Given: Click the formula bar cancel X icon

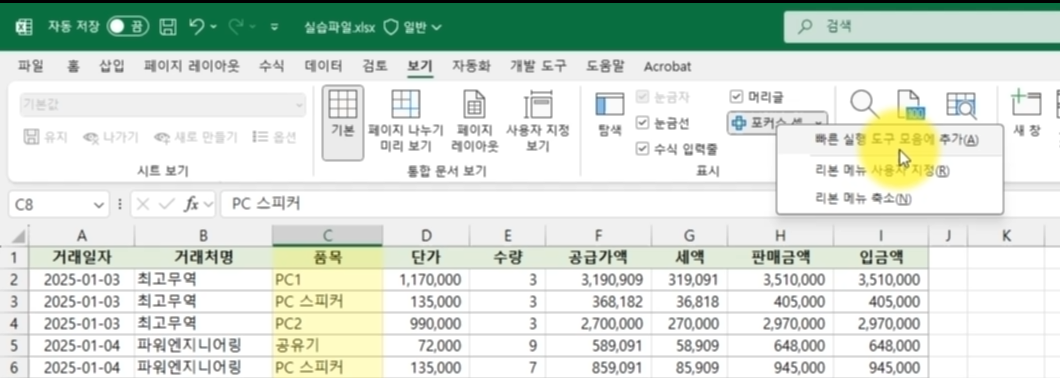Looking at the screenshot, I should [143, 204].
